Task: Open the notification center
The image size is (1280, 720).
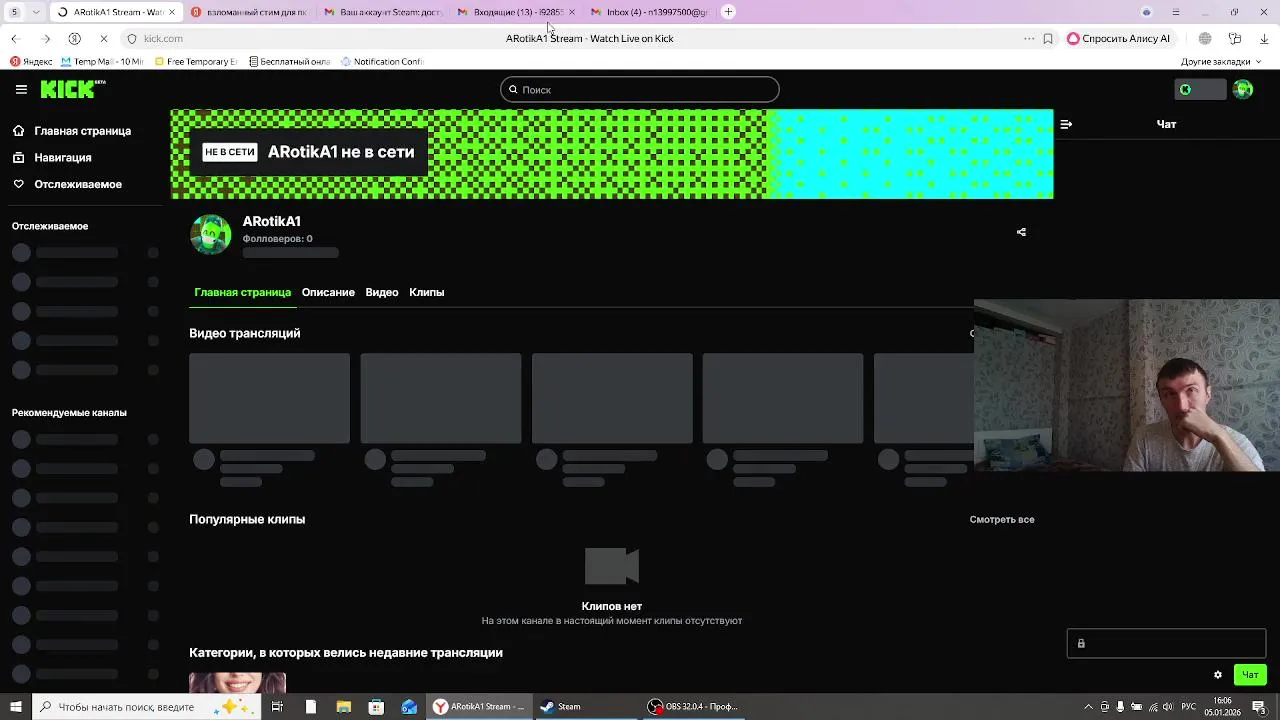Action: tap(1258, 707)
